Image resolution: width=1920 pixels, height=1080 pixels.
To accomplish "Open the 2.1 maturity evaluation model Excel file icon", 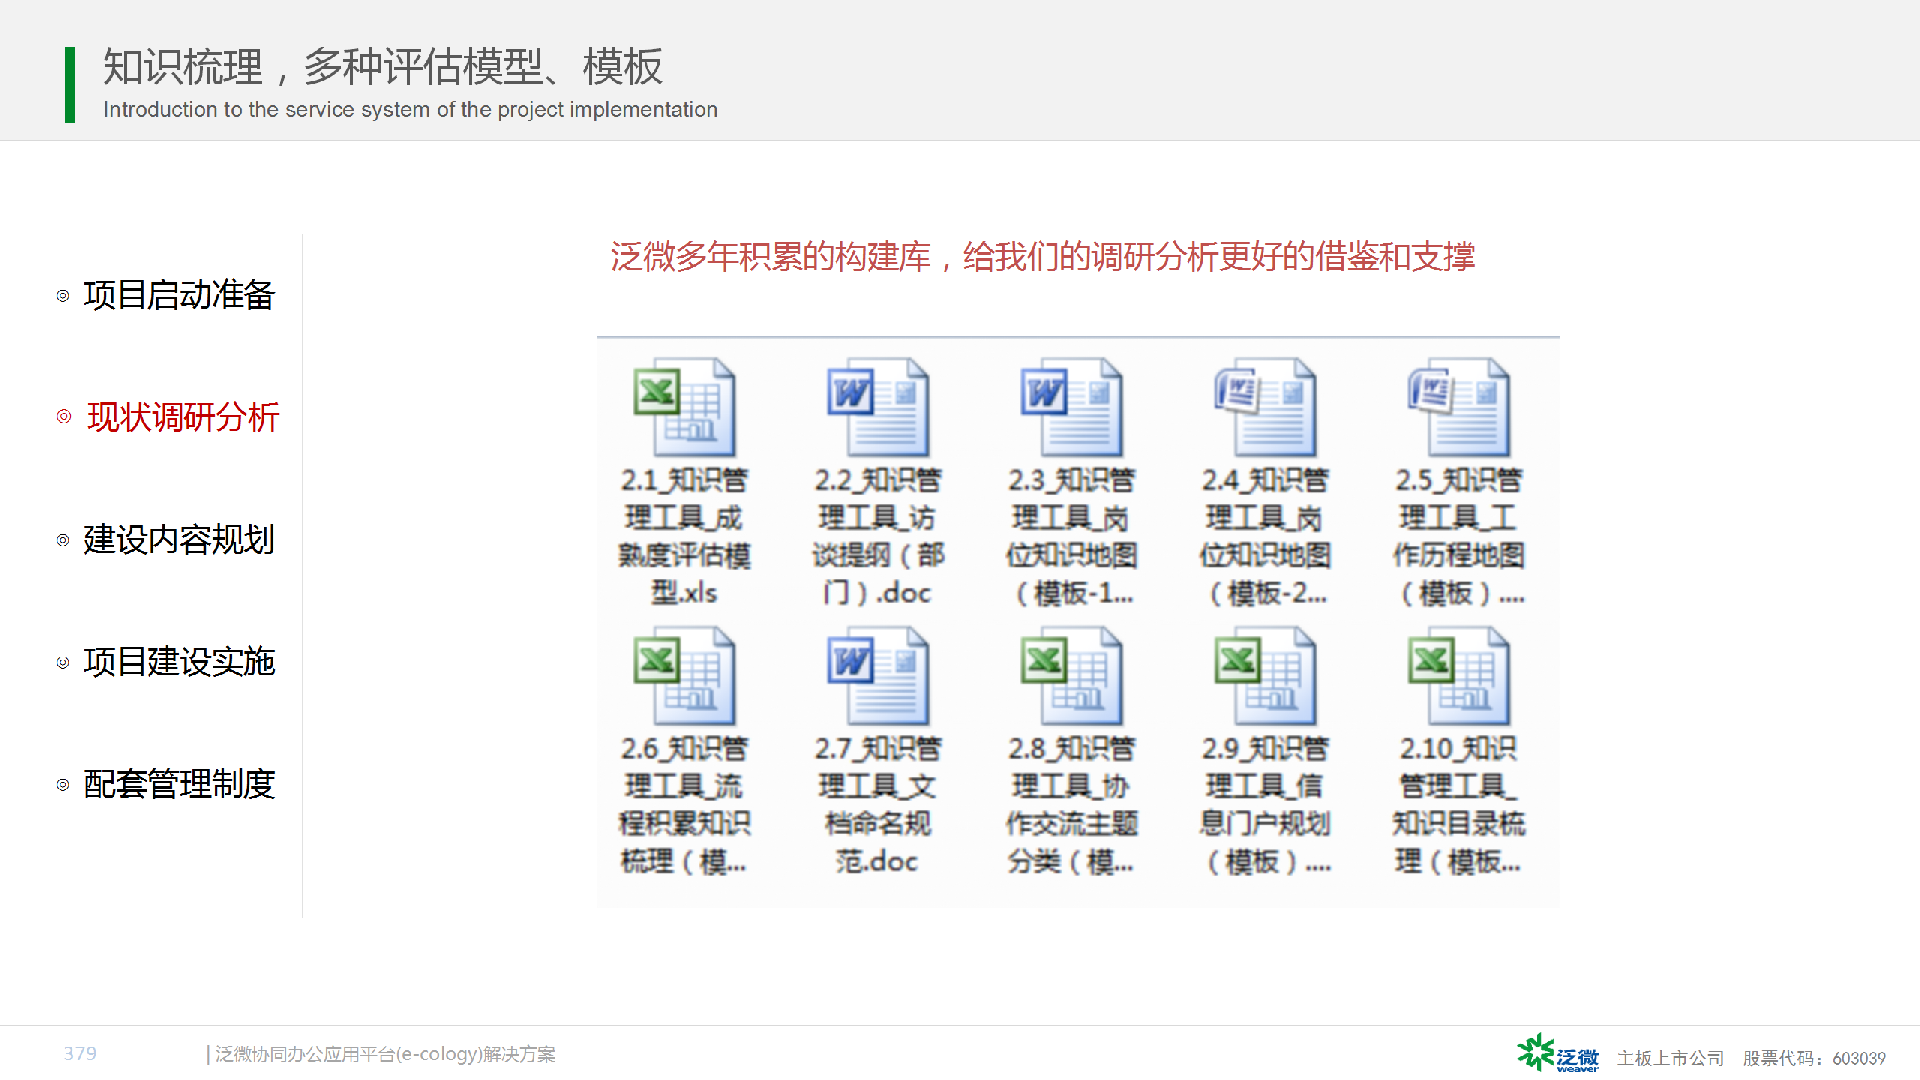I will [x=684, y=408].
